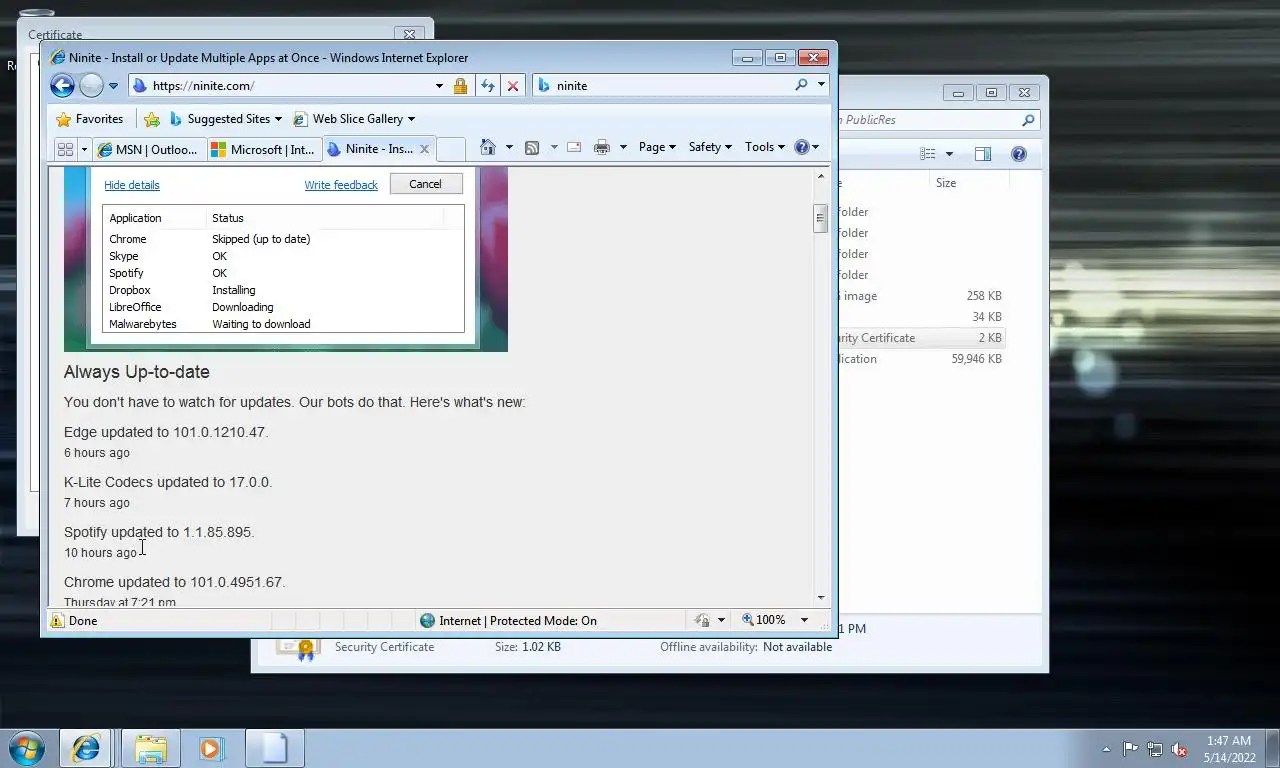Open Windows Explorer from taskbar
This screenshot has height=768, width=1280.
(150, 748)
